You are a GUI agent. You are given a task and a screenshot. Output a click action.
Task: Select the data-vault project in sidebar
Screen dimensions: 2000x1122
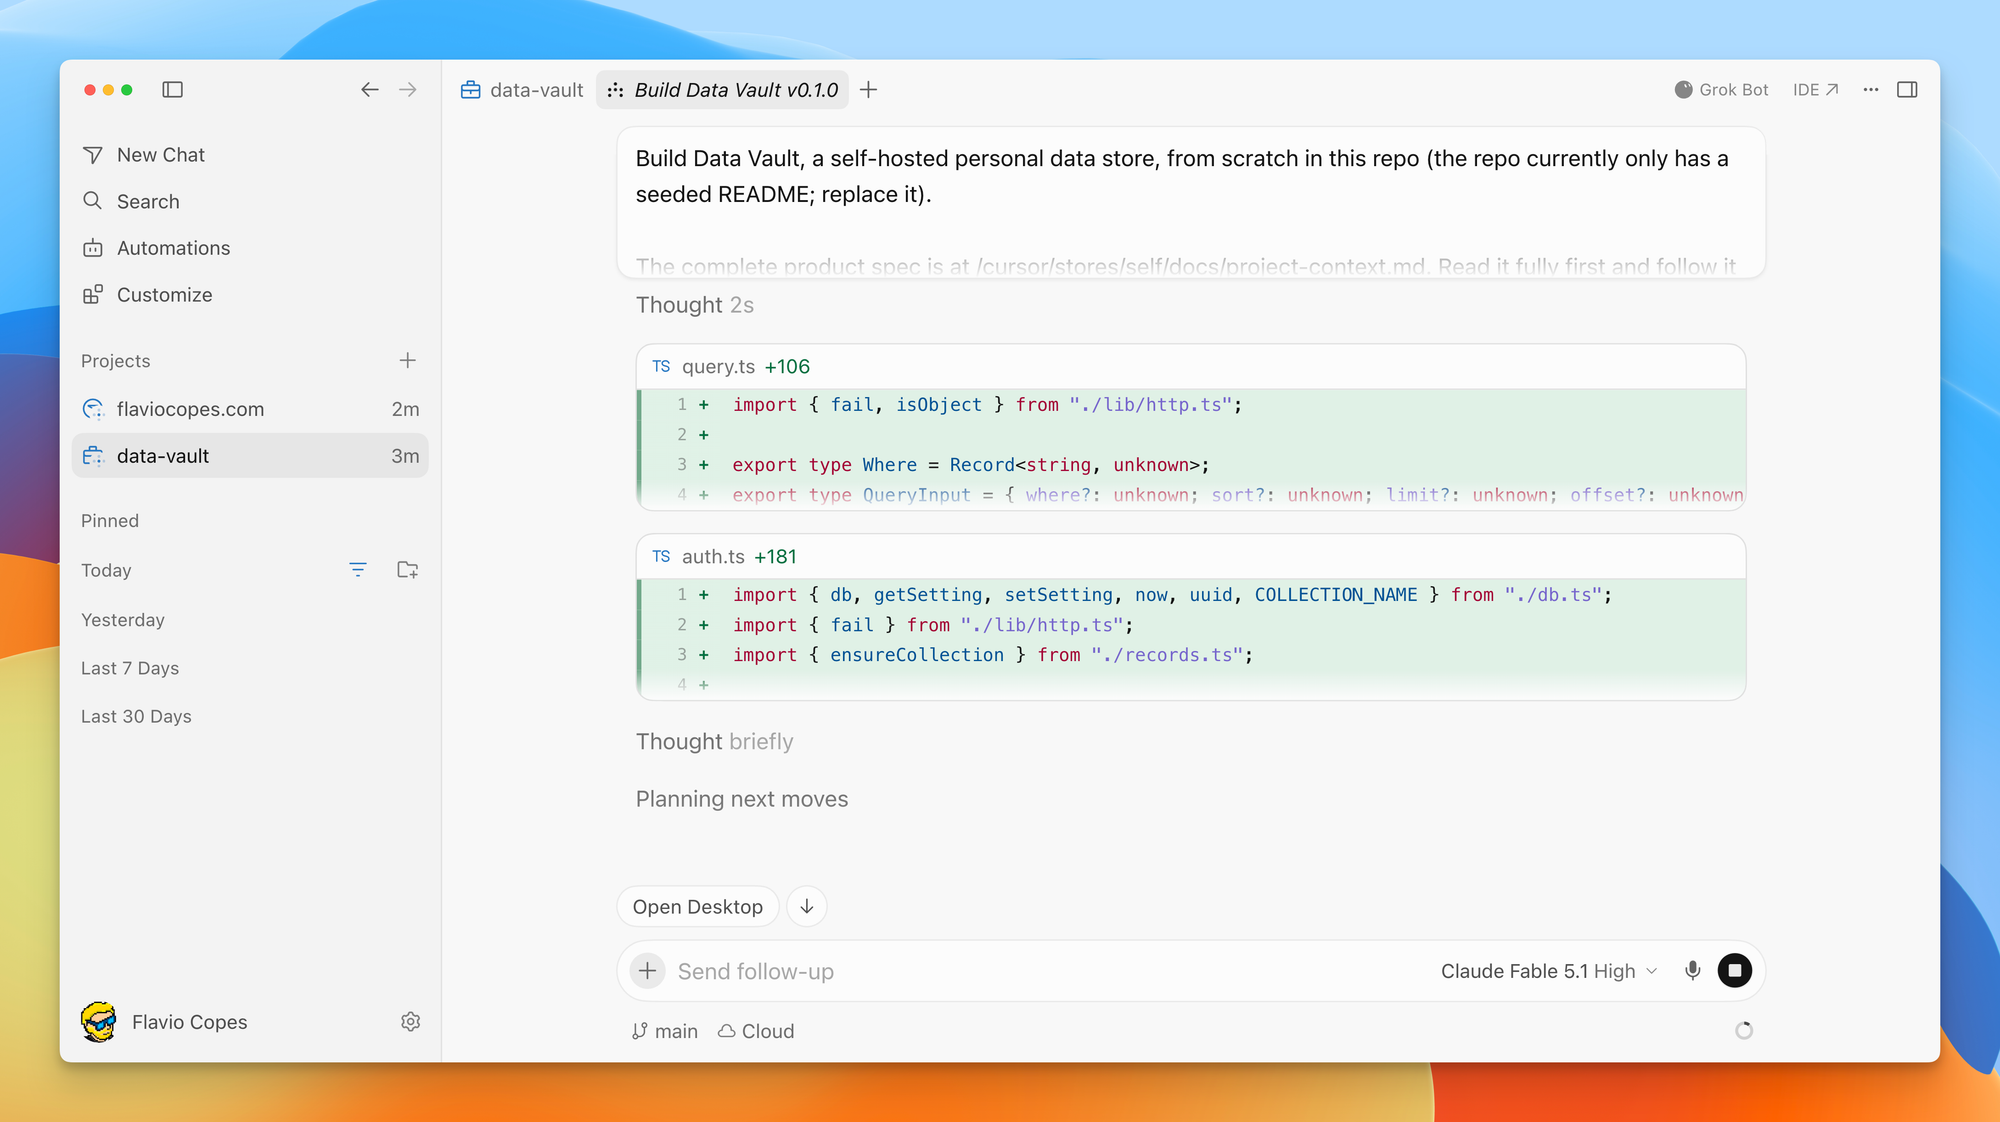point(250,456)
